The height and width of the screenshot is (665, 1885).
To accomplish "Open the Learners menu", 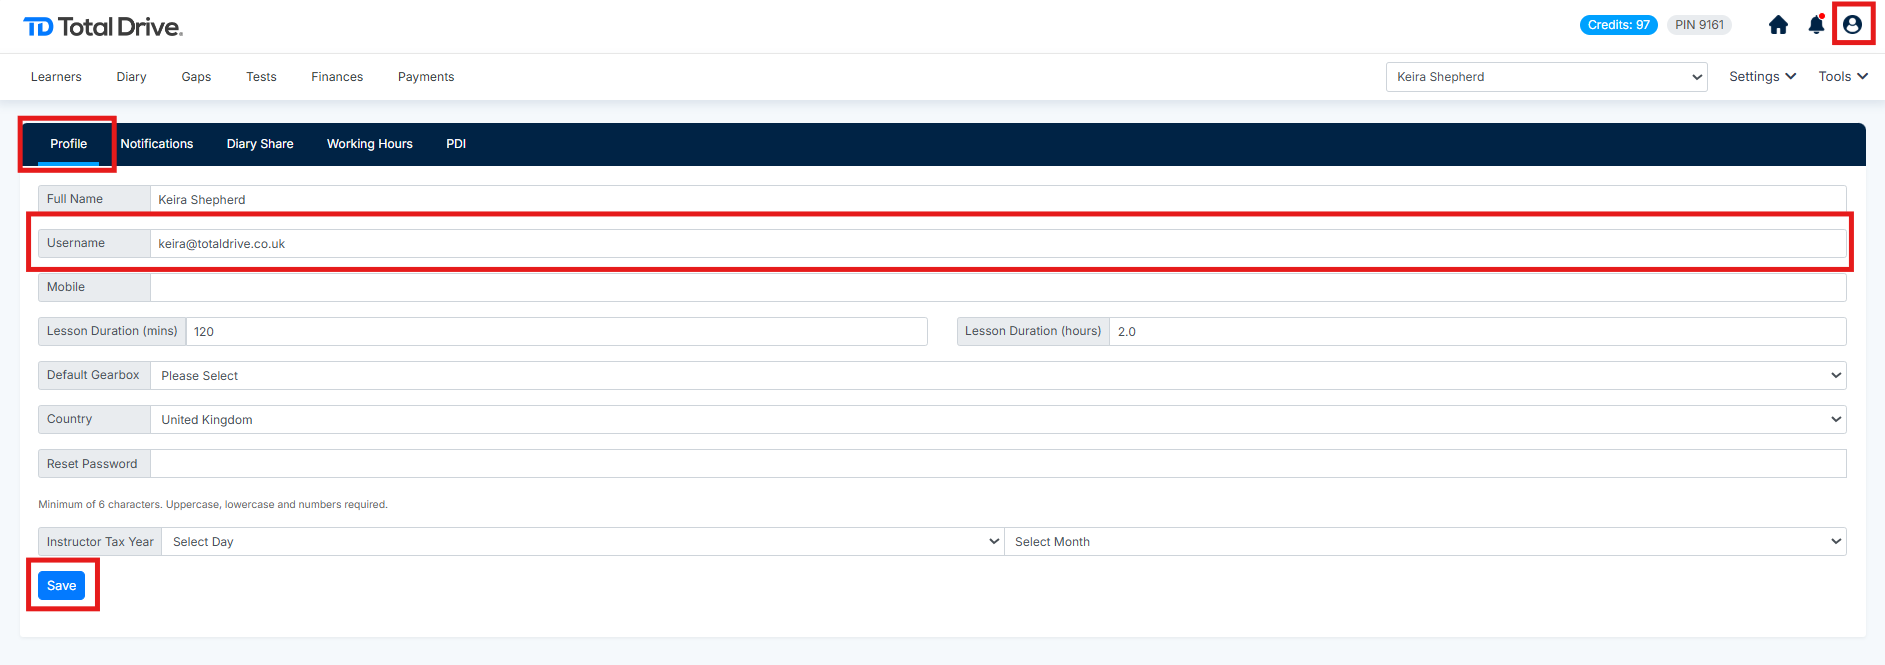I will coord(56,77).
